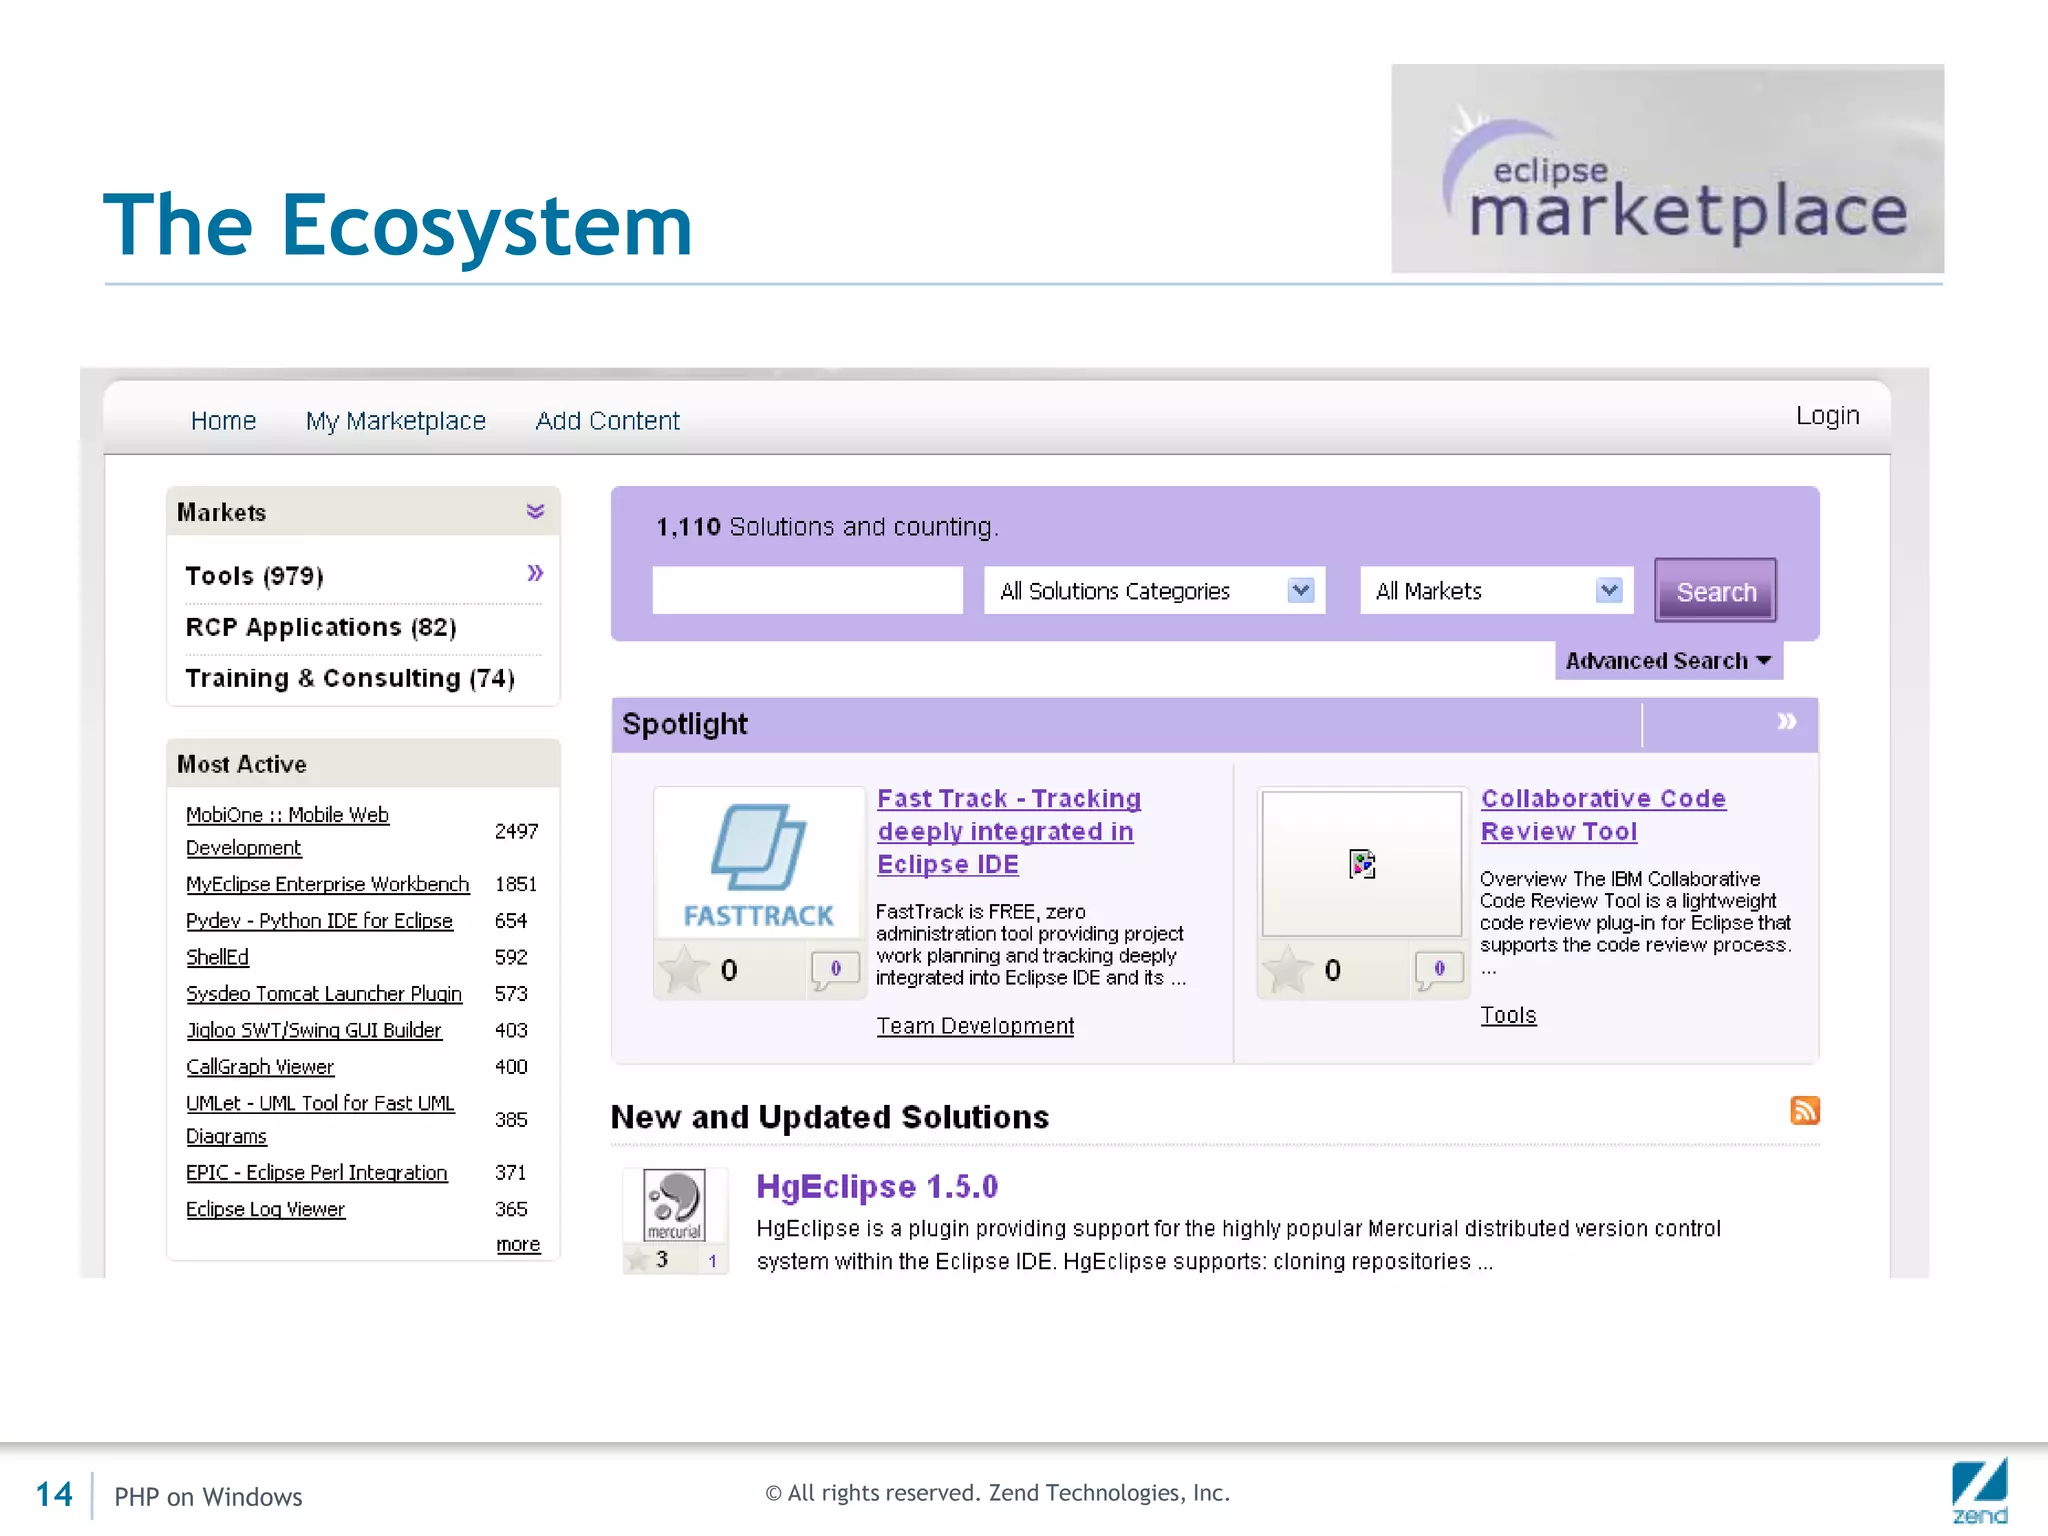Open MyEclipse Enterprise Workbench link
2048x1536 pixels.
pyautogui.click(x=327, y=884)
